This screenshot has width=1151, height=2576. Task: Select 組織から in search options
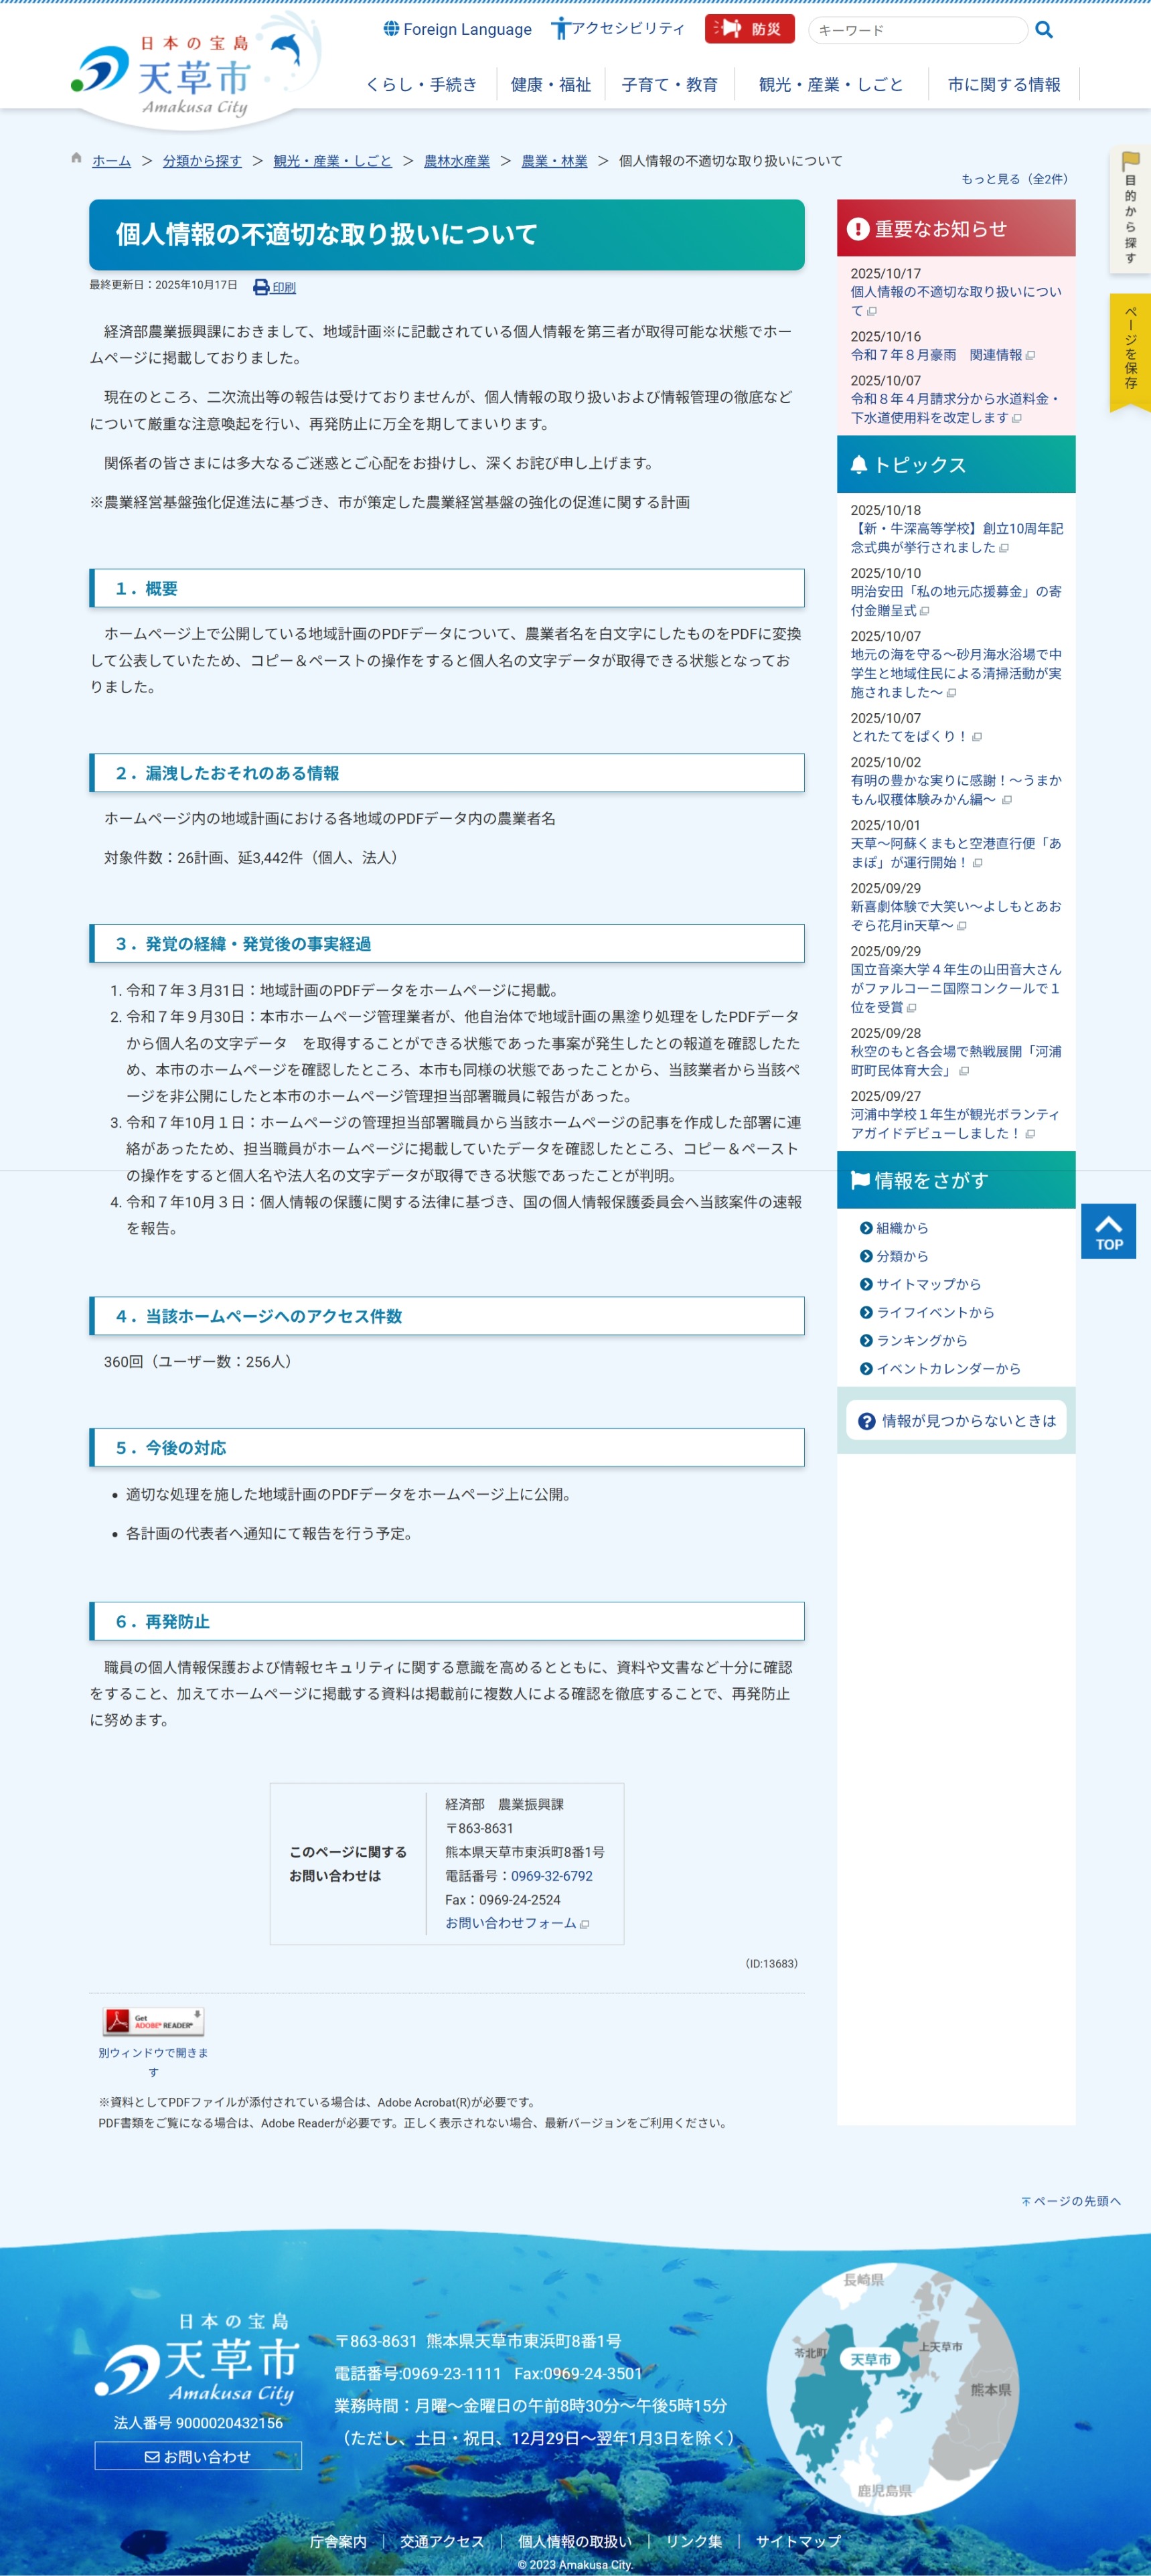[x=901, y=1228]
